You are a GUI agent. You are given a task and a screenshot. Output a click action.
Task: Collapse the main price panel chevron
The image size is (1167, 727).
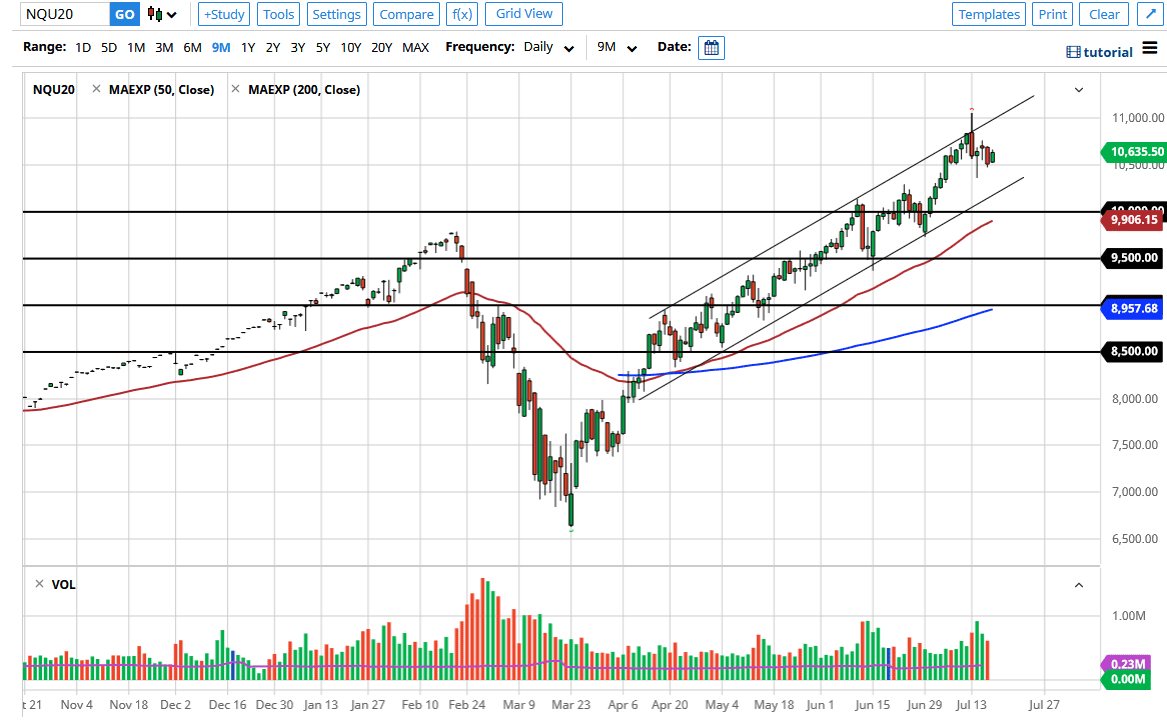tap(1079, 89)
